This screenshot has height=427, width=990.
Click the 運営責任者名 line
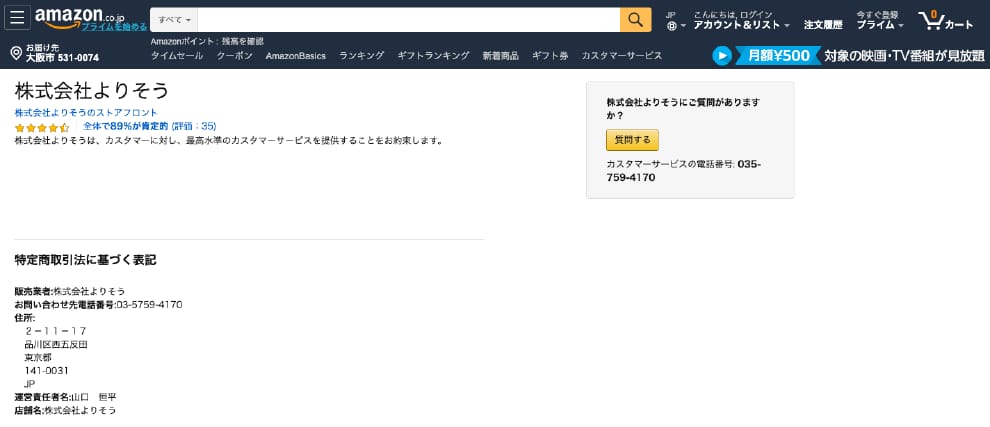[x=66, y=397]
